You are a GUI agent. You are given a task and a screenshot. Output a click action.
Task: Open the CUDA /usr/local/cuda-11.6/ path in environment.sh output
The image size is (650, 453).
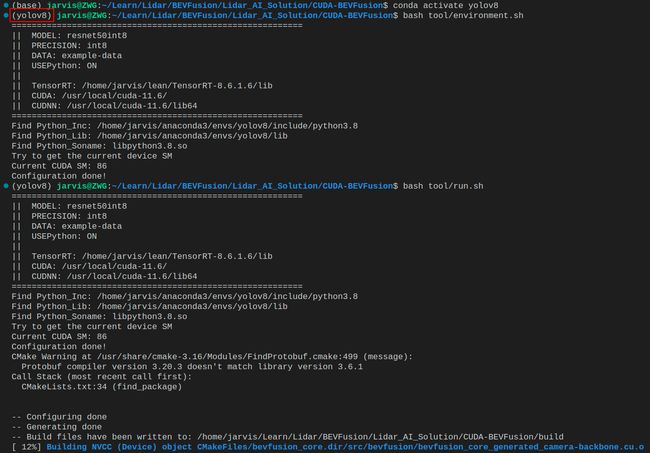click(114, 96)
